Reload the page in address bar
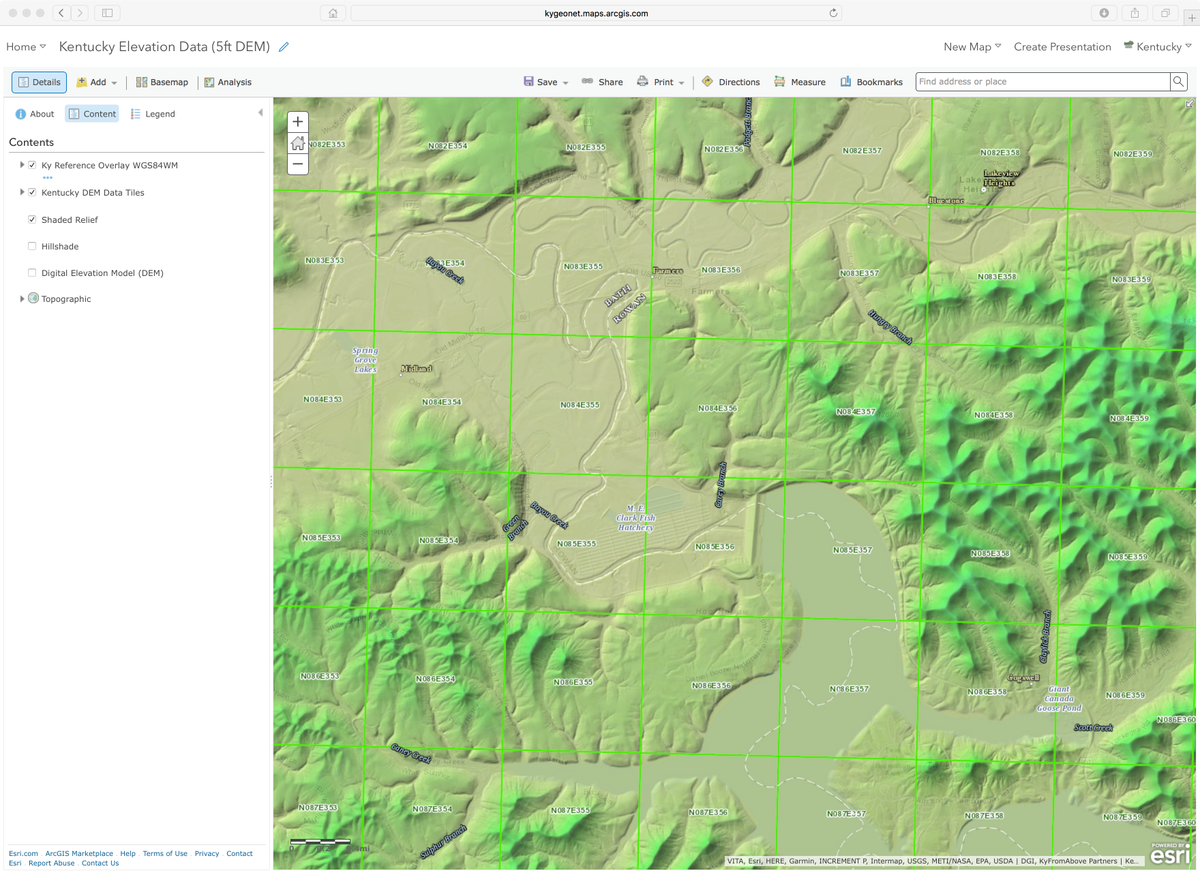1200x873 pixels. 833,13
